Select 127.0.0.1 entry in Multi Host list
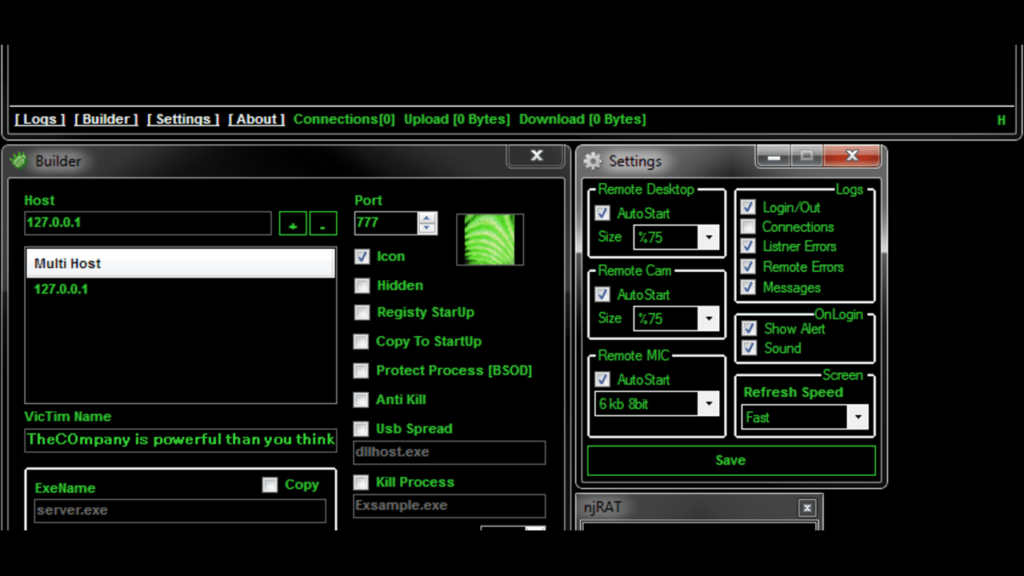The width and height of the screenshot is (1024, 576). click(x=61, y=289)
